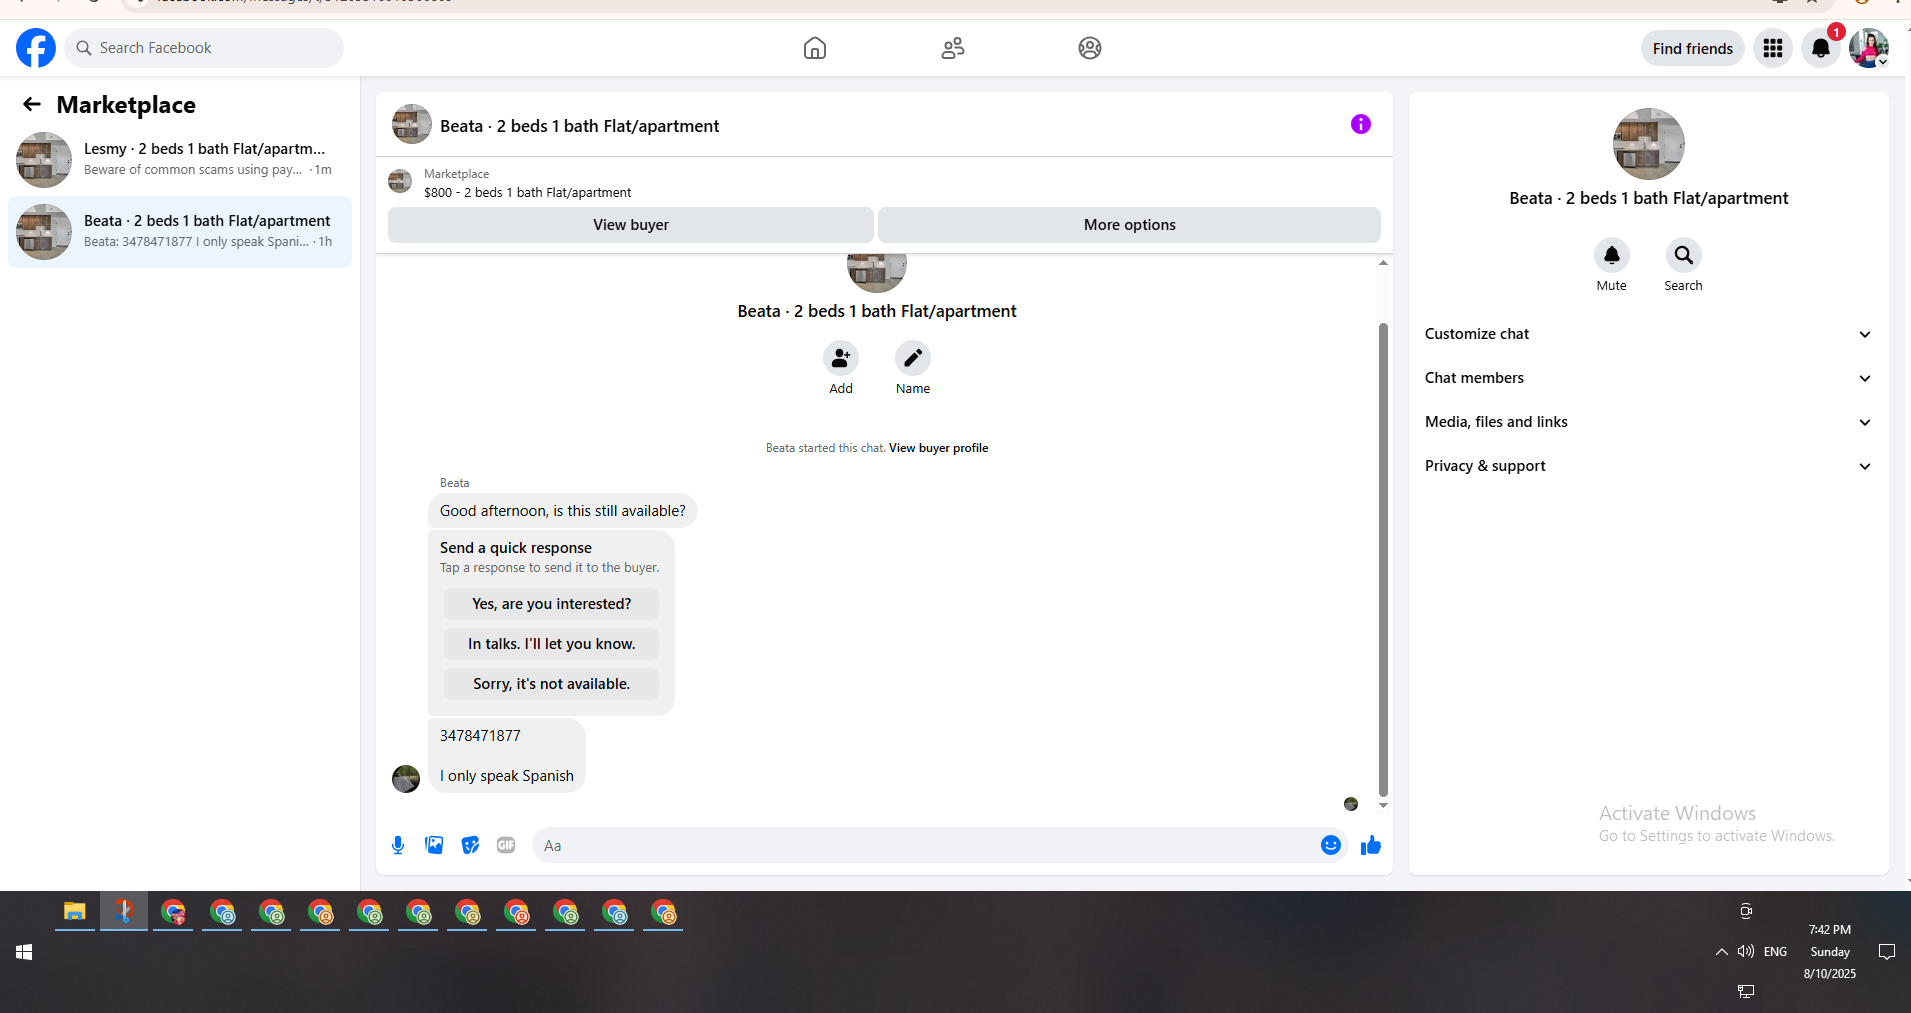Click the chat scroll down arrow
The image size is (1911, 1013).
(x=1383, y=805)
